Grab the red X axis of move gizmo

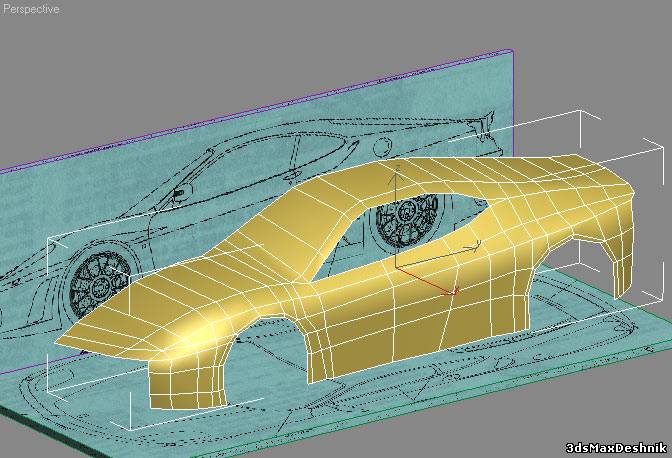(x=426, y=281)
